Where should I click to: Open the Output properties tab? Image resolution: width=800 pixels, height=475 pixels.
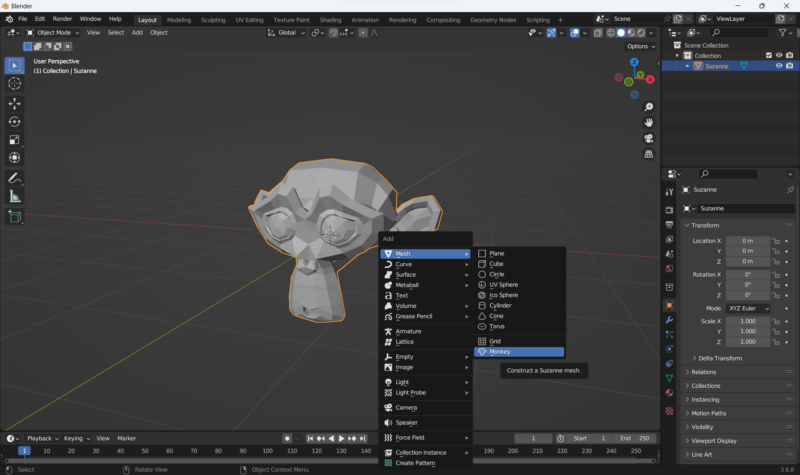669,224
